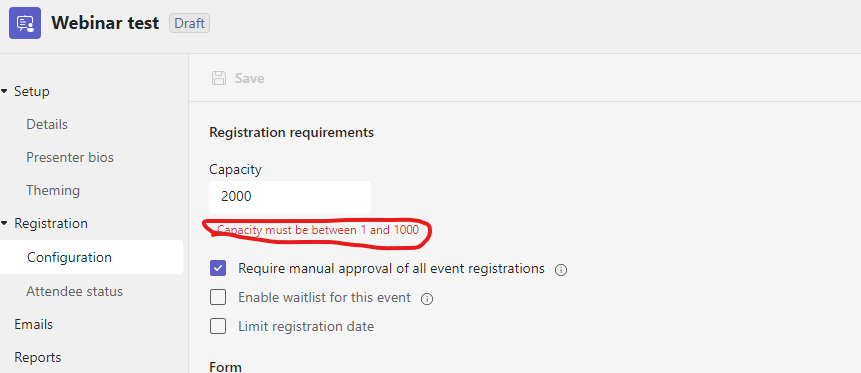Click the webinar presenter app icon

[25, 23]
